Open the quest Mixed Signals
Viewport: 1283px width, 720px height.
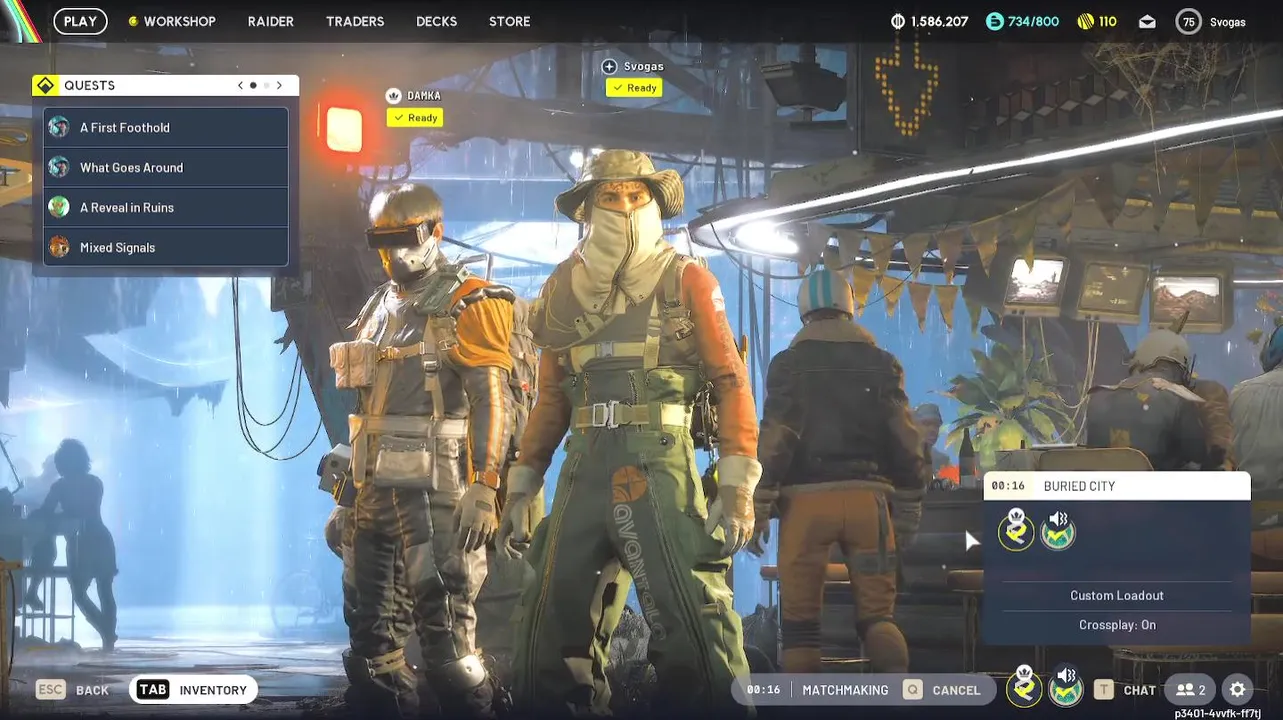(166, 248)
